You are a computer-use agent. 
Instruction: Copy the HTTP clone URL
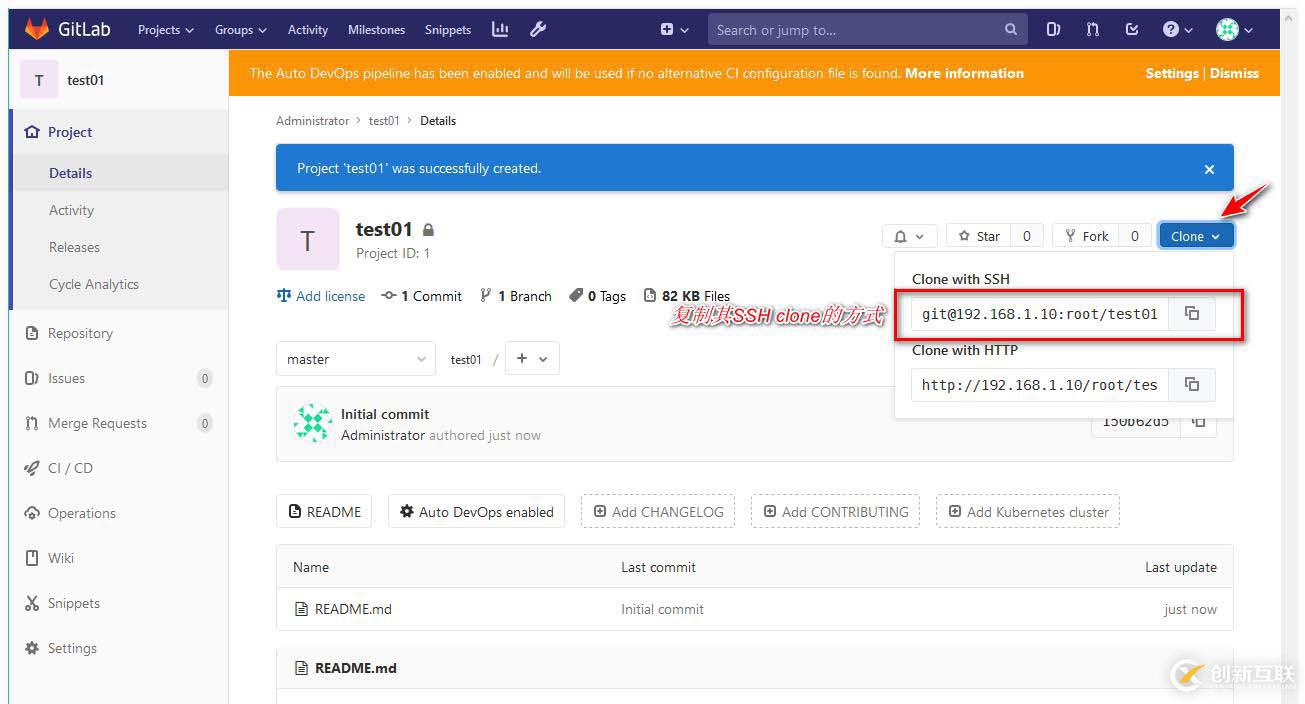click(x=1192, y=384)
